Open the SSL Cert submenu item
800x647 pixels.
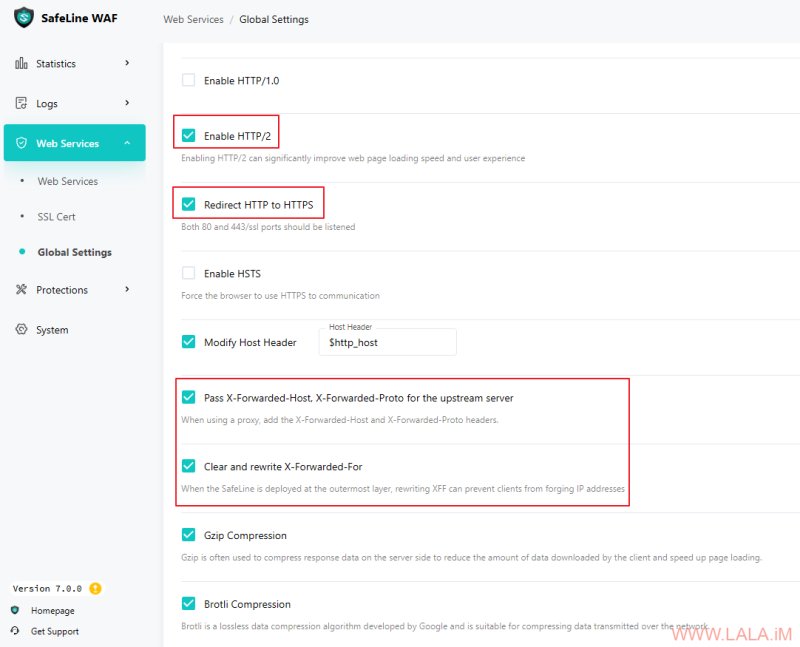point(56,216)
